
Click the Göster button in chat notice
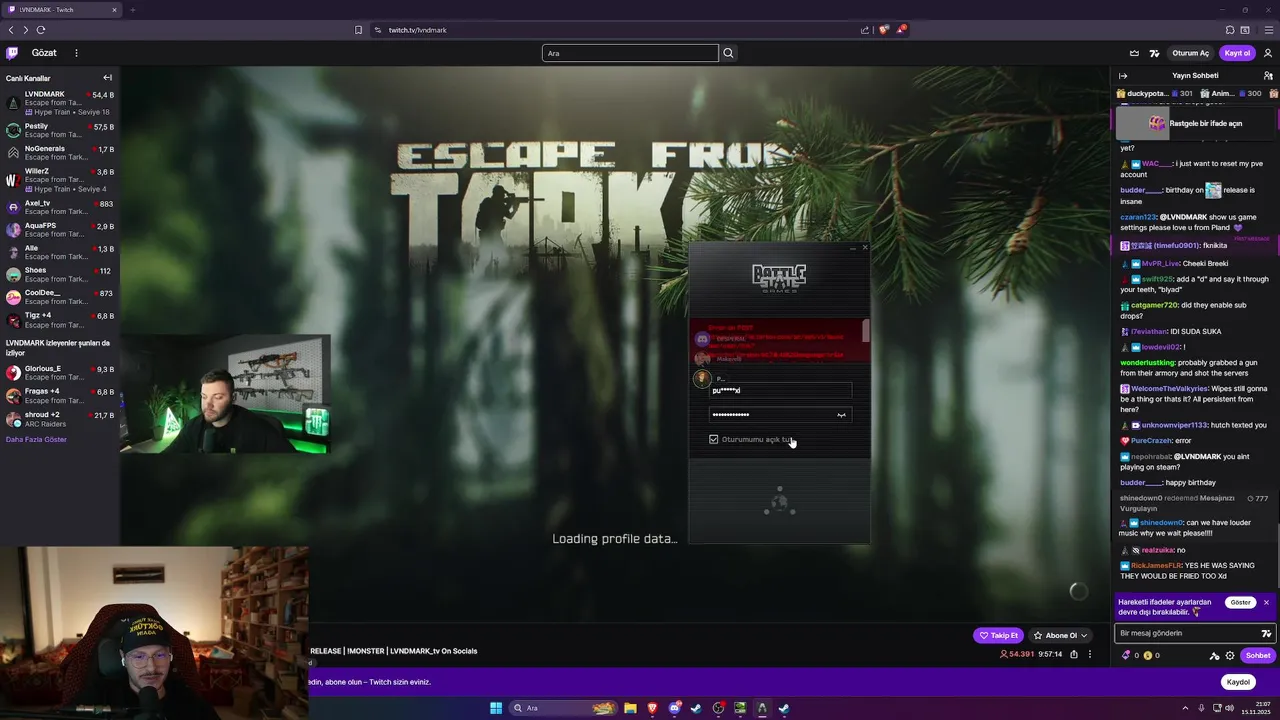tap(1240, 602)
